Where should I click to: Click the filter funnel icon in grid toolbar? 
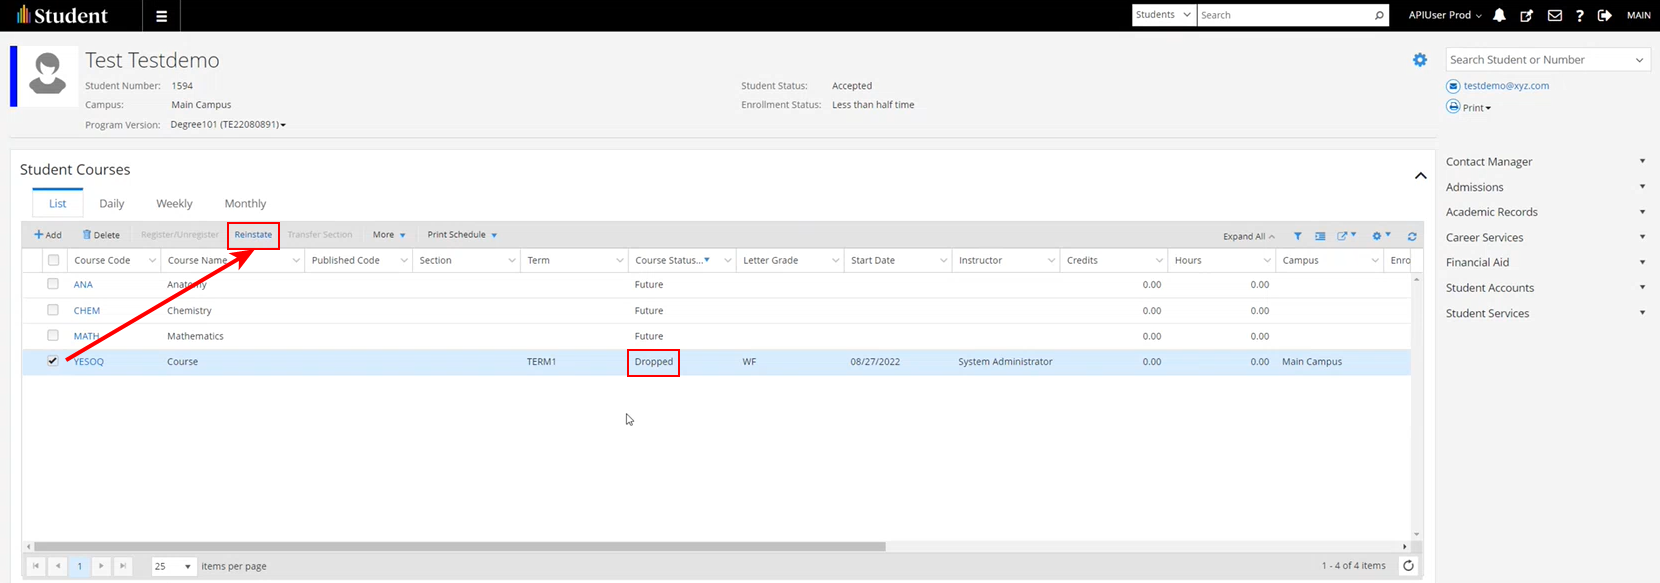(1297, 236)
